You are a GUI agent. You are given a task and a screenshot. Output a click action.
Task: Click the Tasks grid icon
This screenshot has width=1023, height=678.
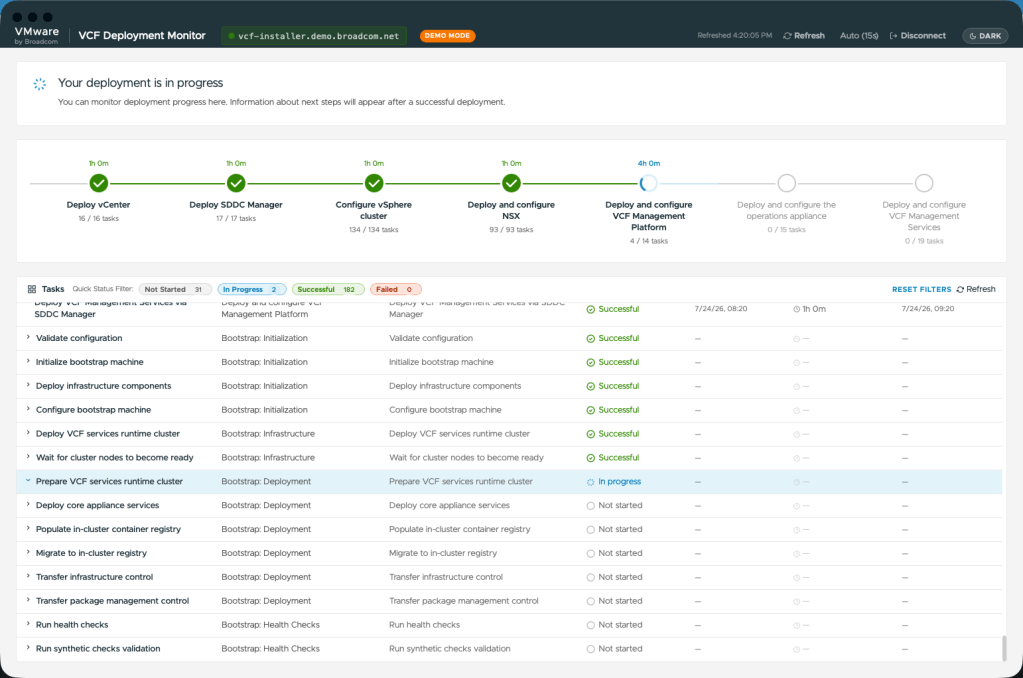(x=31, y=289)
